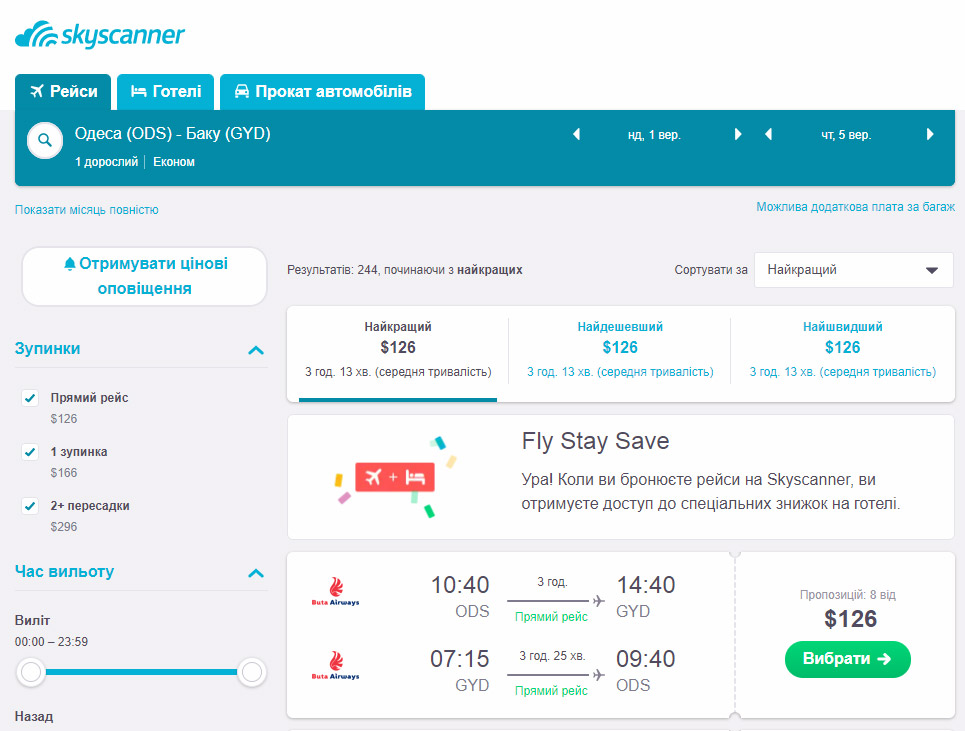This screenshot has width=965, height=731.
Task: Open Можлива додаткова плата за багаж link
Action: coord(855,207)
